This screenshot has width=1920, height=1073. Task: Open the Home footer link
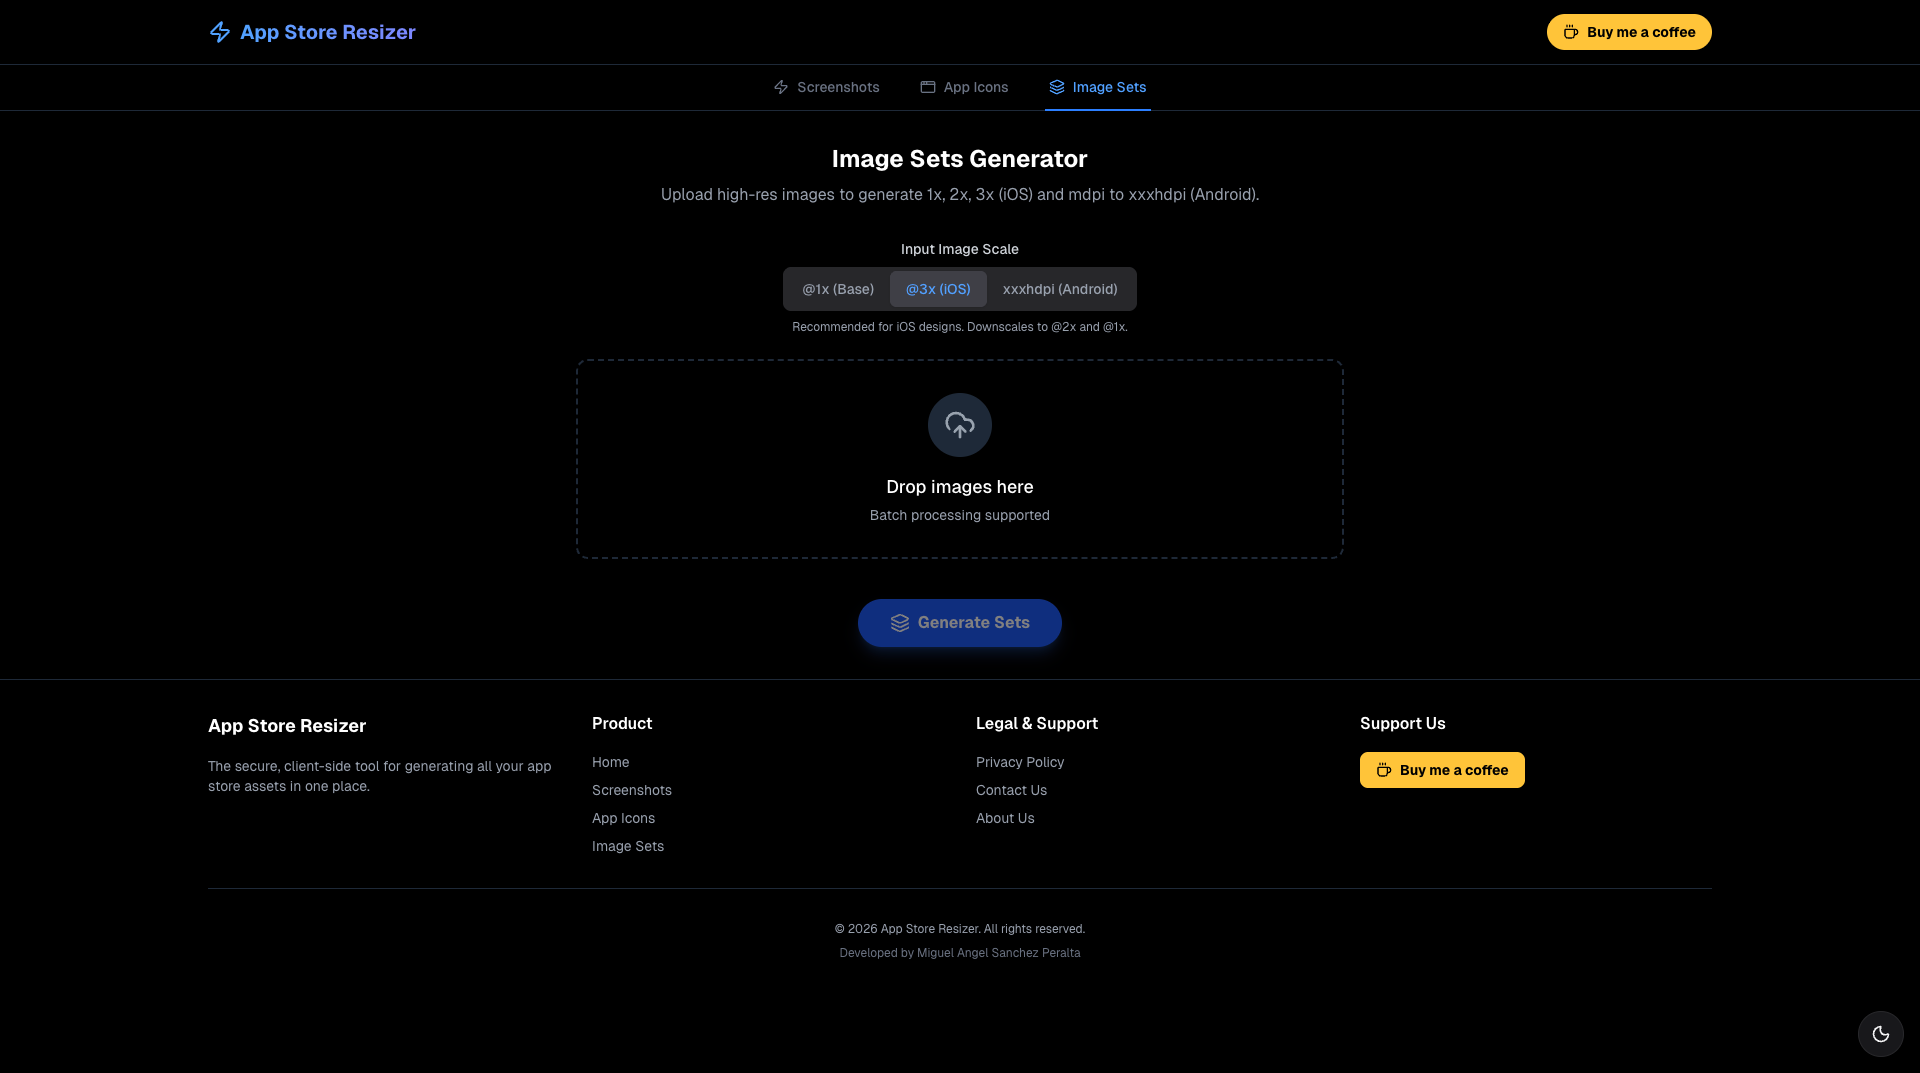pyautogui.click(x=610, y=762)
